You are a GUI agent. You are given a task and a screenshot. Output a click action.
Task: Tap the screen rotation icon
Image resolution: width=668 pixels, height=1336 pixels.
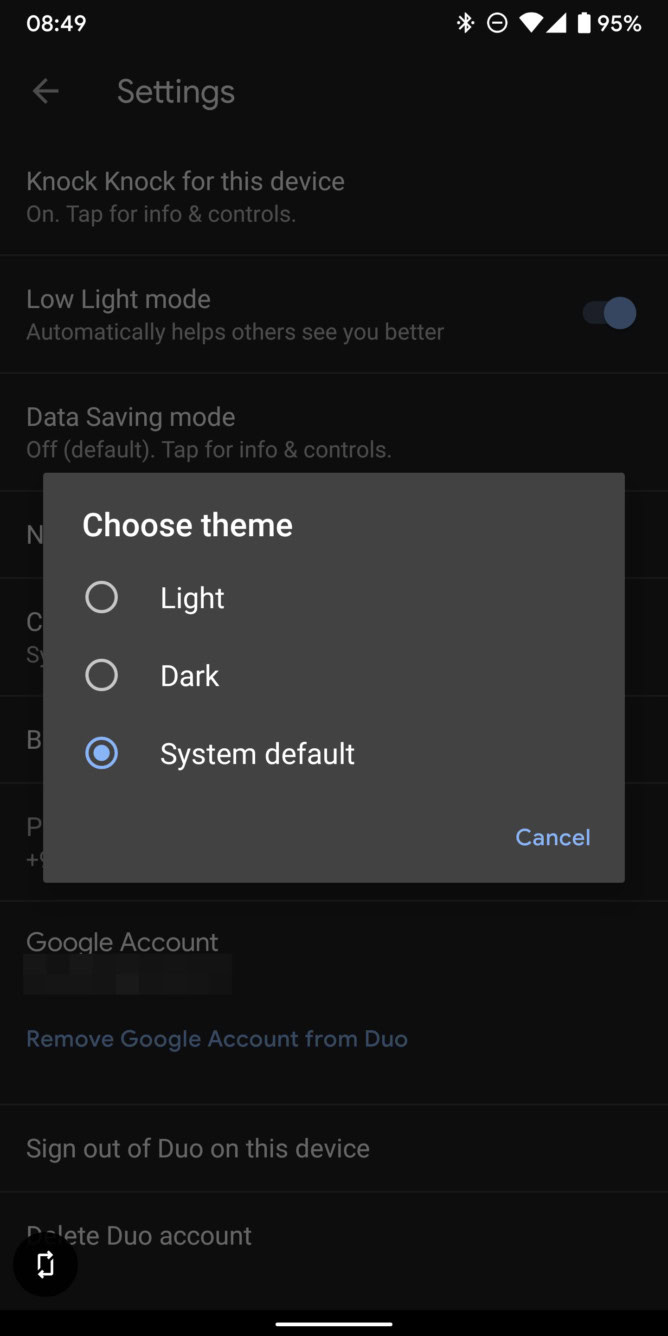coord(45,1264)
